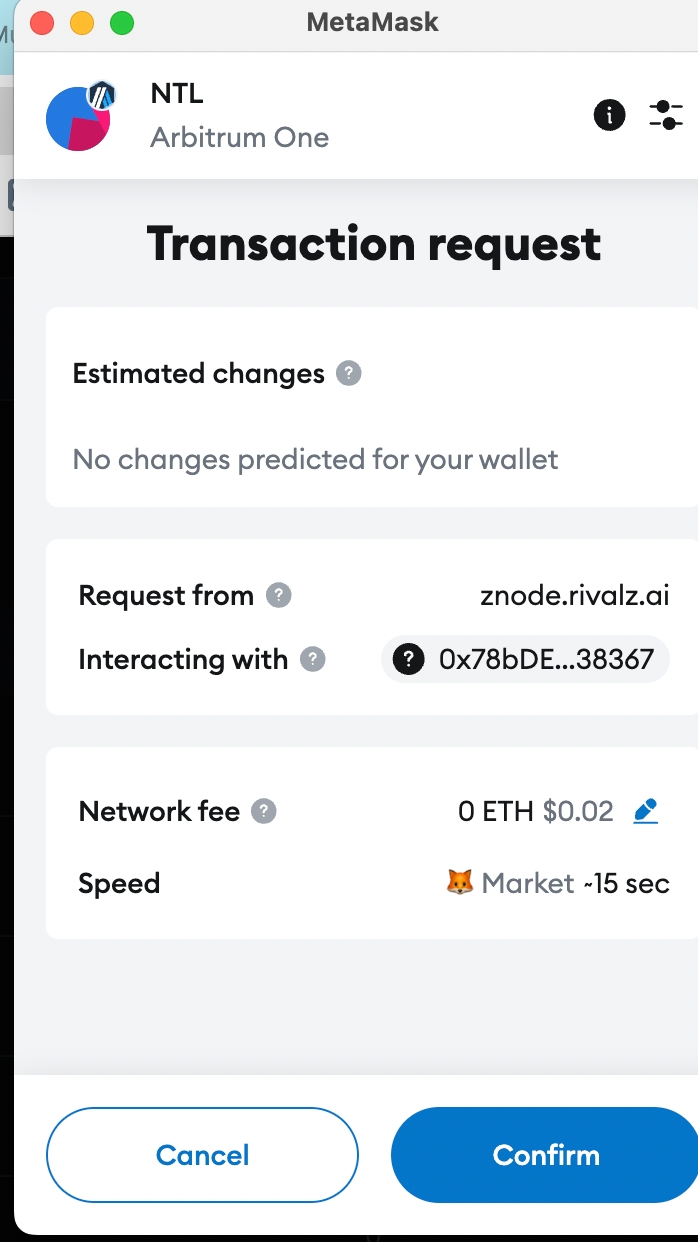
Task: Click the Arbitrum One network label
Action: point(239,137)
